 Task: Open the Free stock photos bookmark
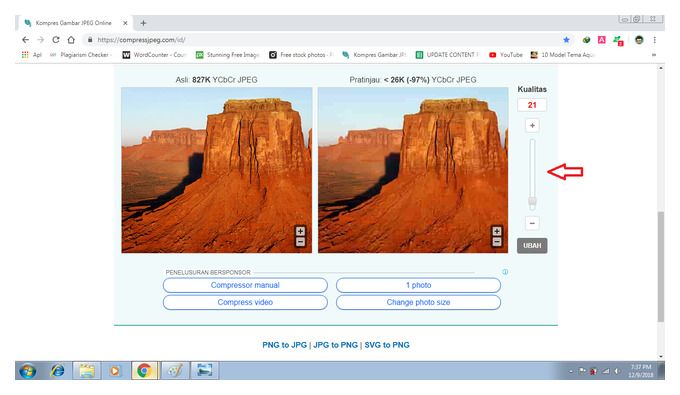tap(301, 55)
